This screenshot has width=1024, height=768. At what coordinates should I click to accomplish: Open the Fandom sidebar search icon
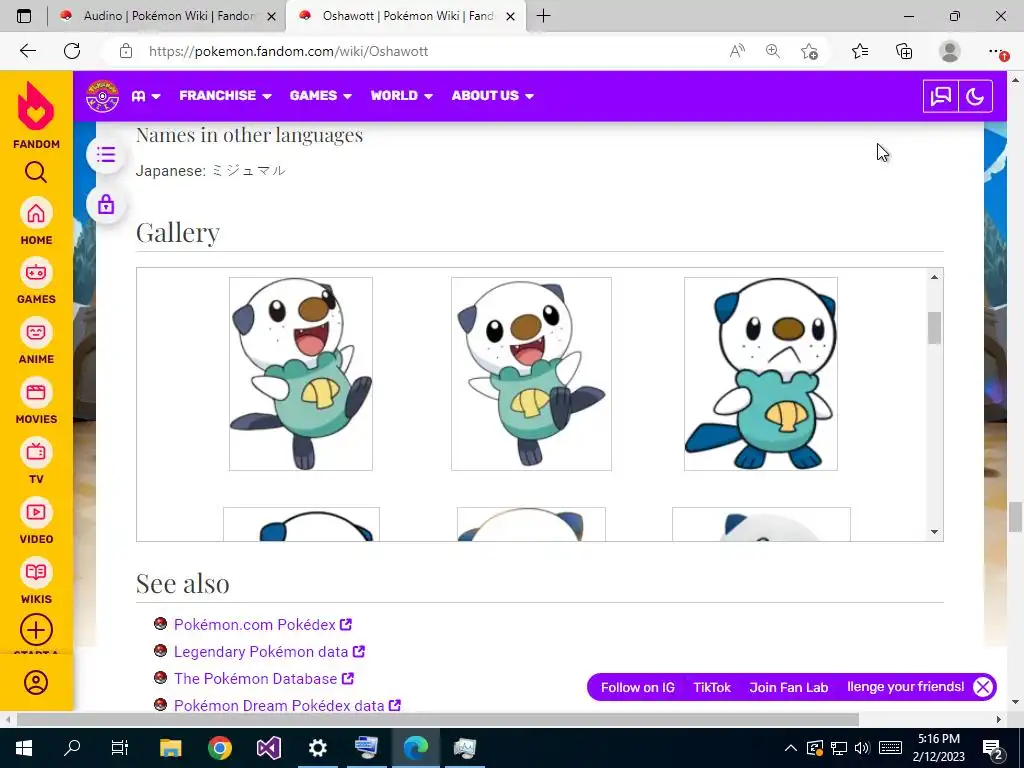click(36, 172)
